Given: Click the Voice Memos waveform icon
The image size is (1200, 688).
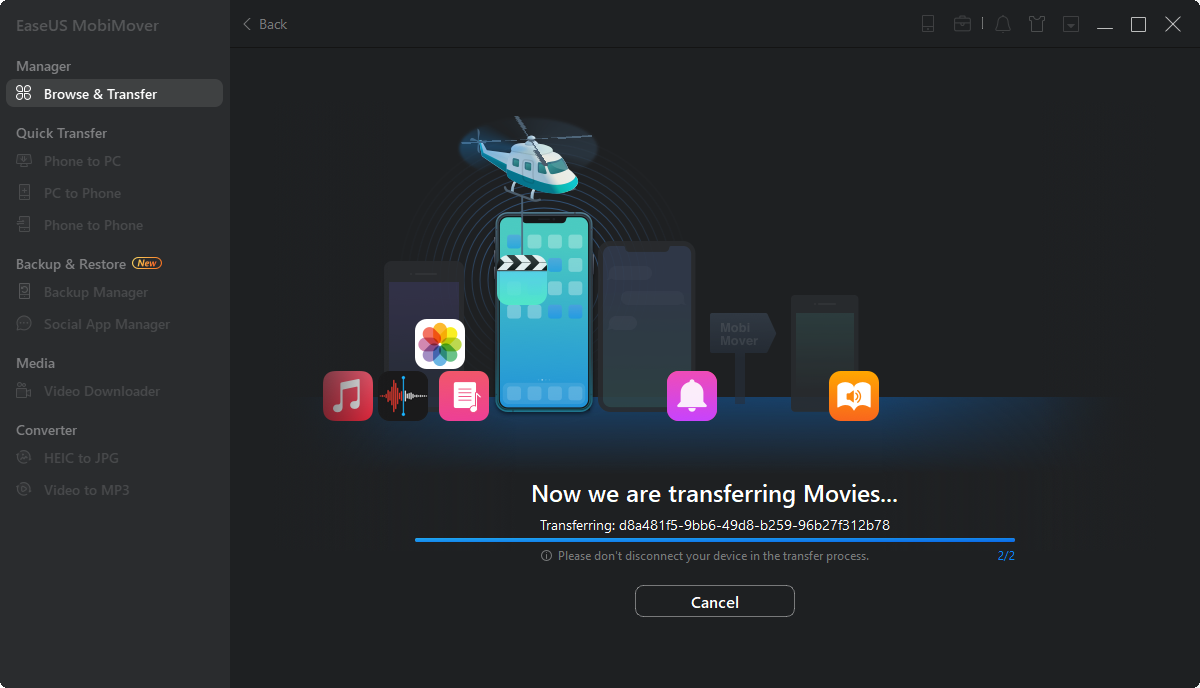Looking at the screenshot, I should click(403, 396).
